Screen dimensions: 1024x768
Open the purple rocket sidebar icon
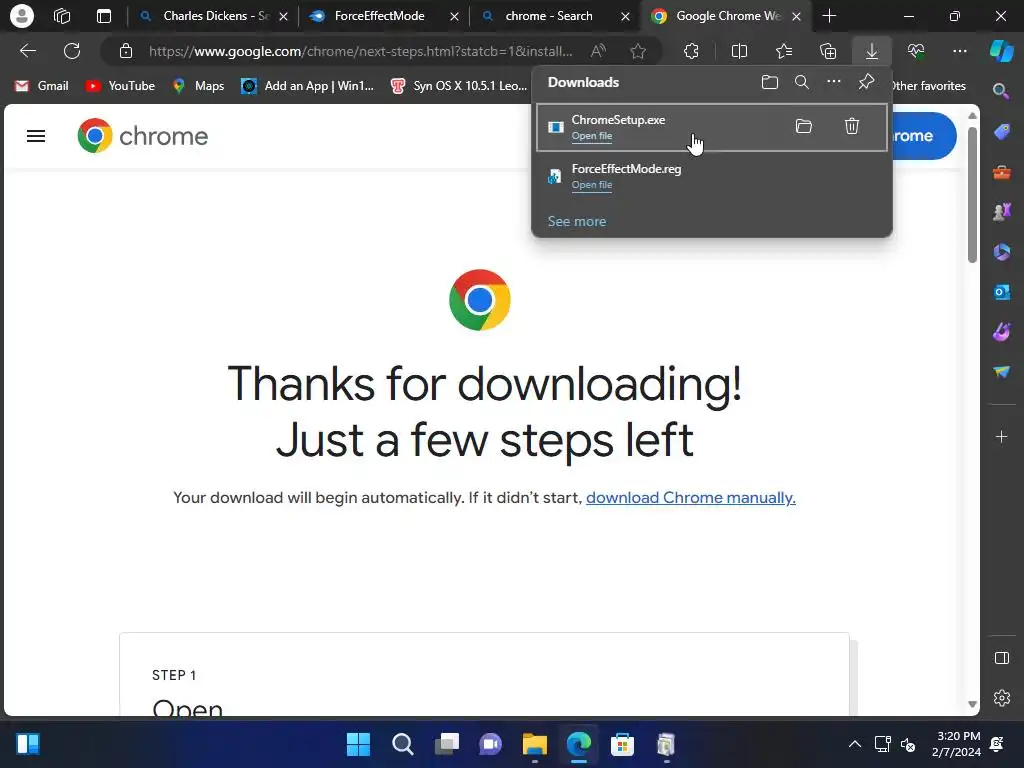pyautogui.click(x=1001, y=332)
